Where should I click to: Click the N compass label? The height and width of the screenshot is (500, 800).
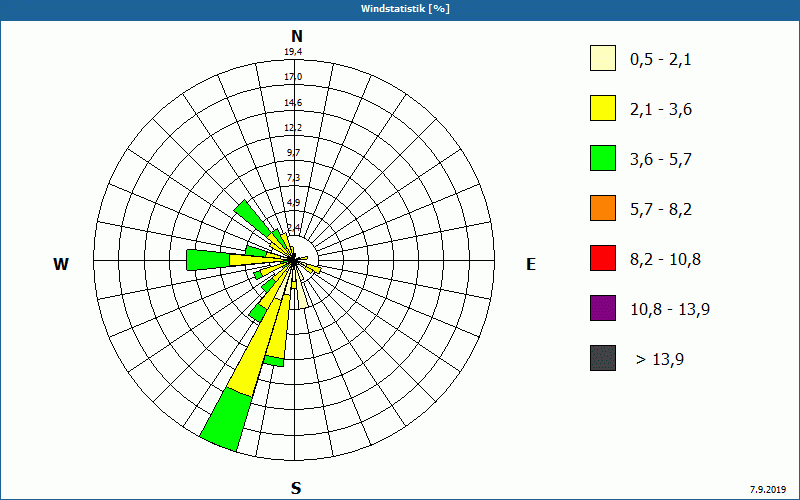(x=296, y=36)
